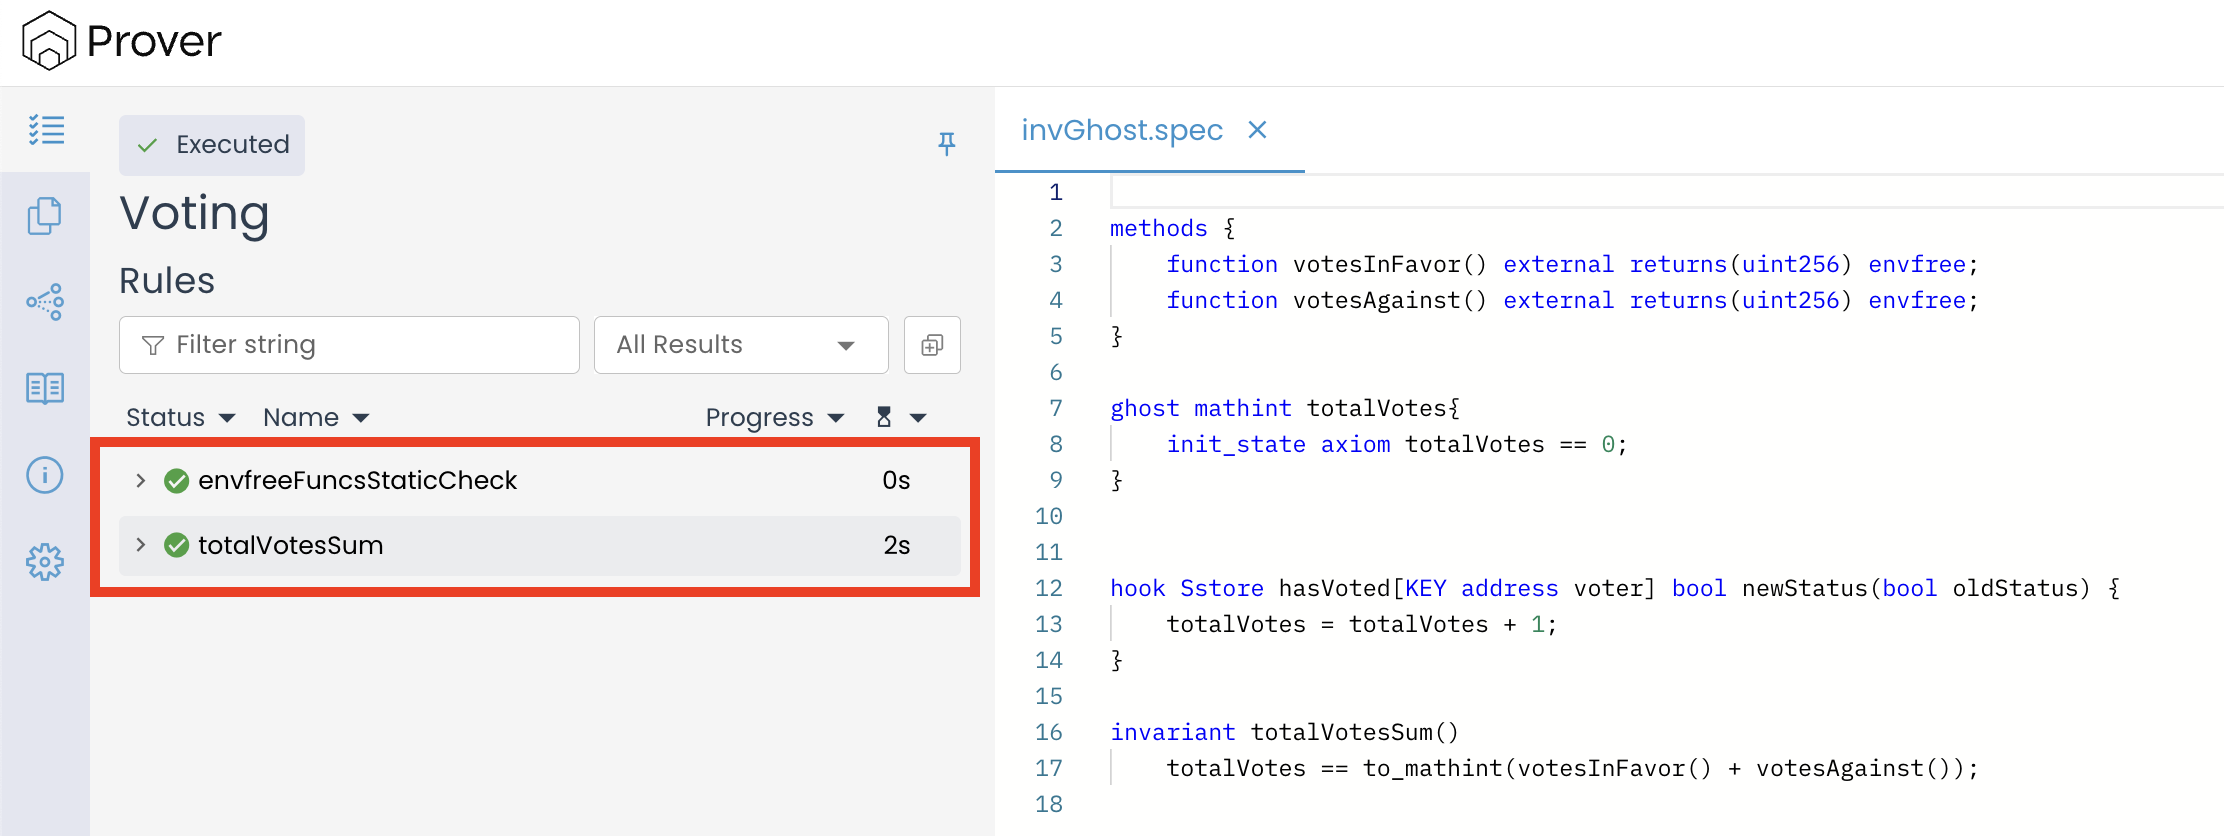Sort rules by Progress column
Image resolution: width=2224 pixels, height=836 pixels.
[x=774, y=417]
